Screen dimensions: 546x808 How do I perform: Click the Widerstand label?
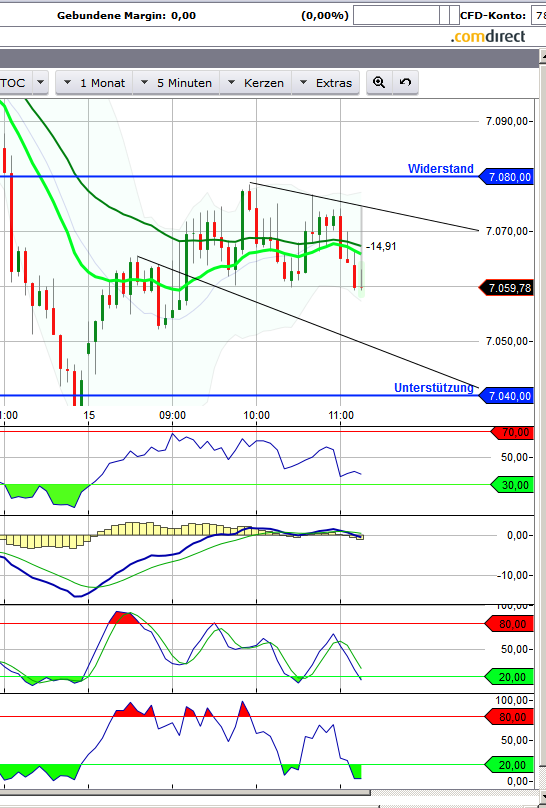(x=440, y=169)
